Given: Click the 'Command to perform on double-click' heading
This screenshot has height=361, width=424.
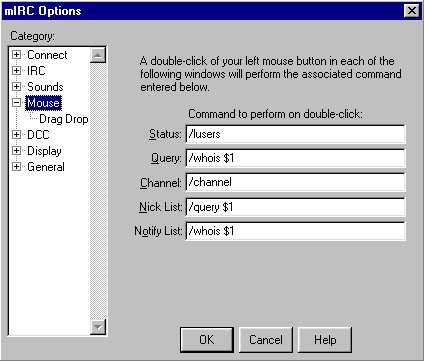Looking at the screenshot, I should pyautogui.click(x=275, y=114).
